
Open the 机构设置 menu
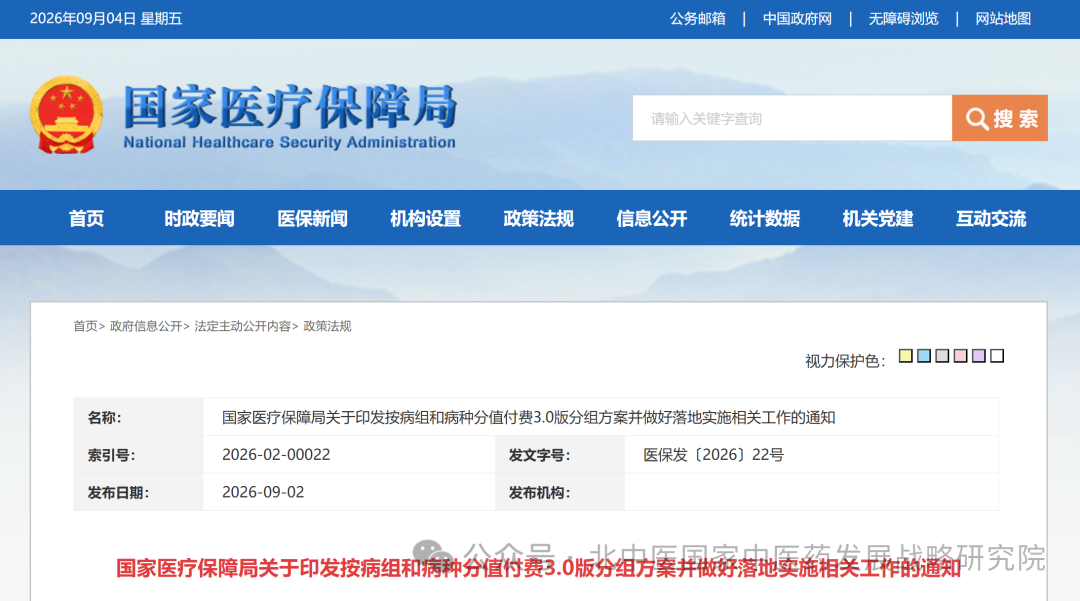pos(425,218)
